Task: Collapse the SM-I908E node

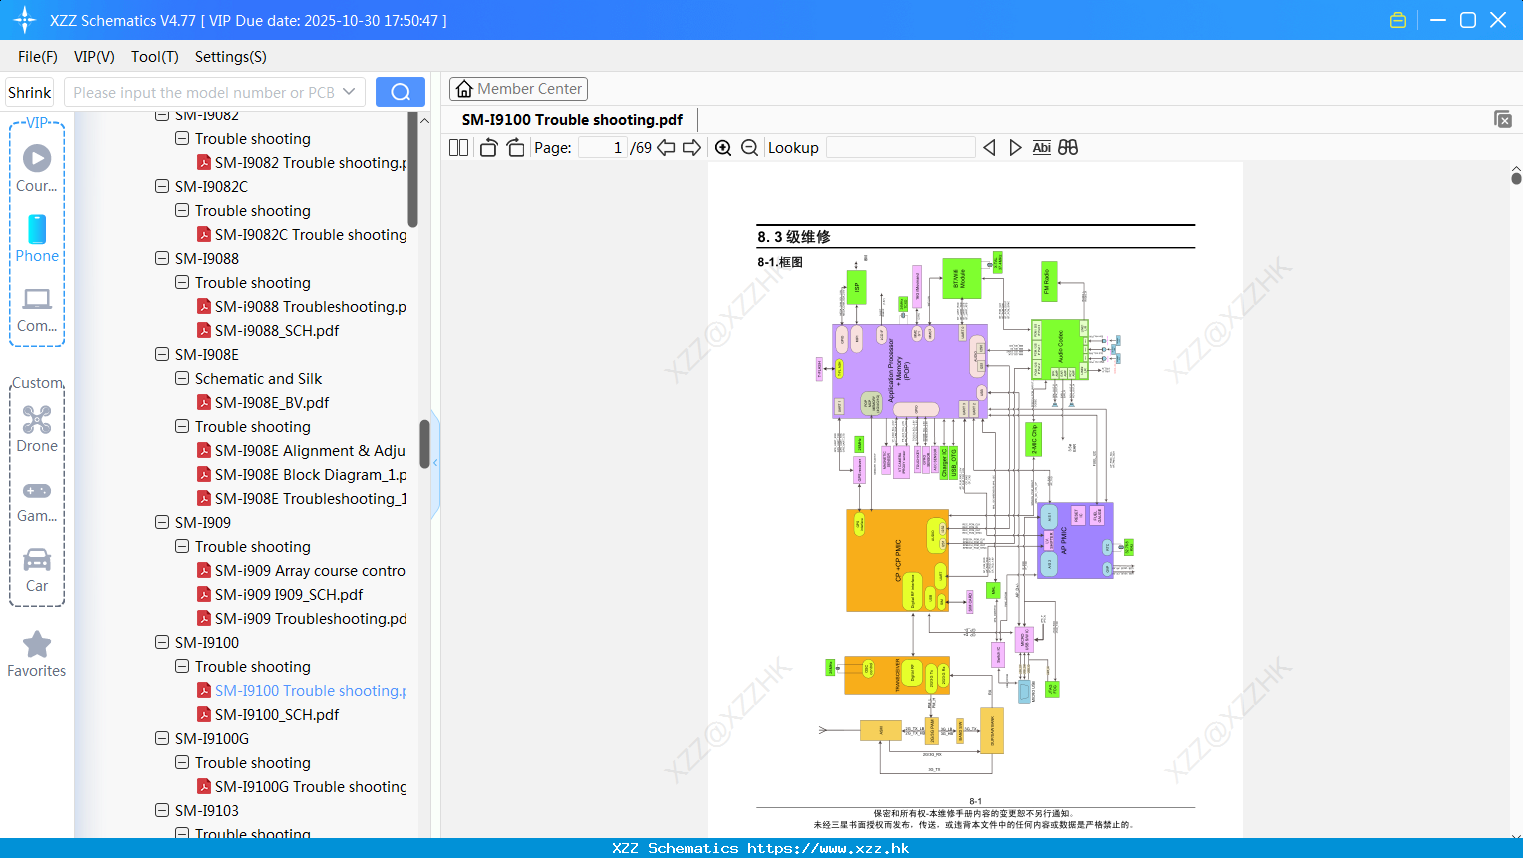Action: click(x=162, y=354)
